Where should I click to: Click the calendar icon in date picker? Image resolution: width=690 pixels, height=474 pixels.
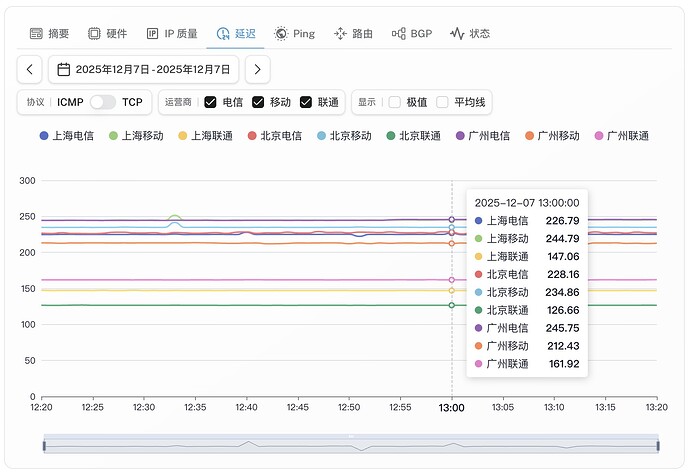(x=64, y=70)
